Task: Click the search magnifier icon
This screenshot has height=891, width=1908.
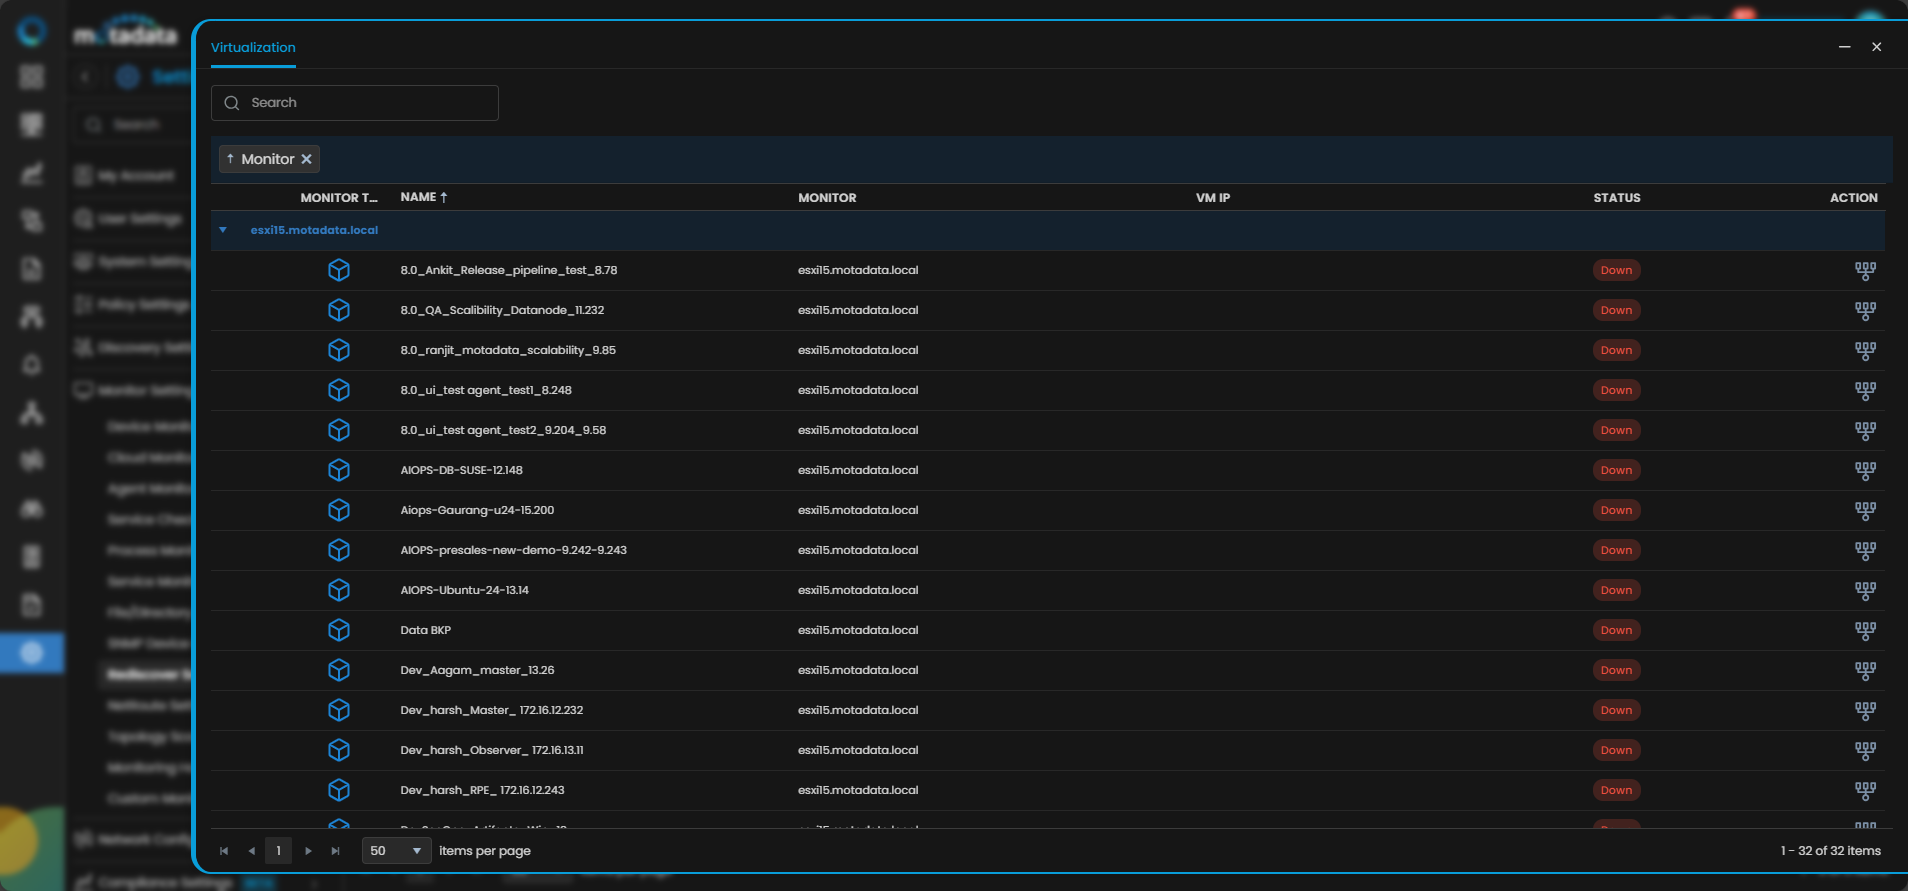Action: tap(232, 103)
